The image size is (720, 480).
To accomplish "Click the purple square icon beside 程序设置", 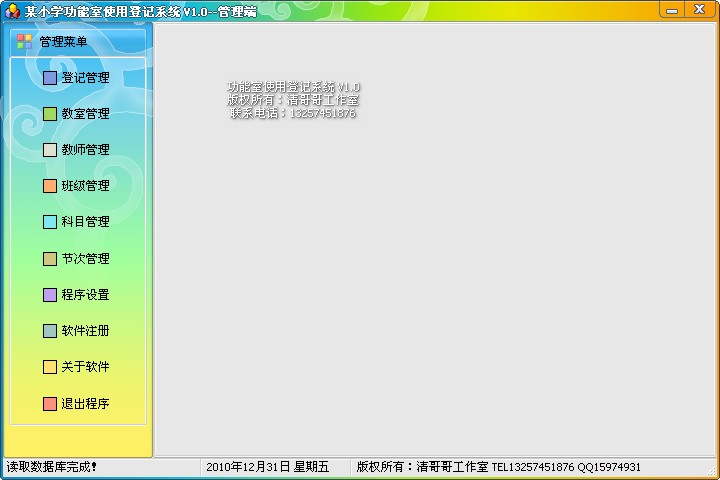I will click(50, 294).
